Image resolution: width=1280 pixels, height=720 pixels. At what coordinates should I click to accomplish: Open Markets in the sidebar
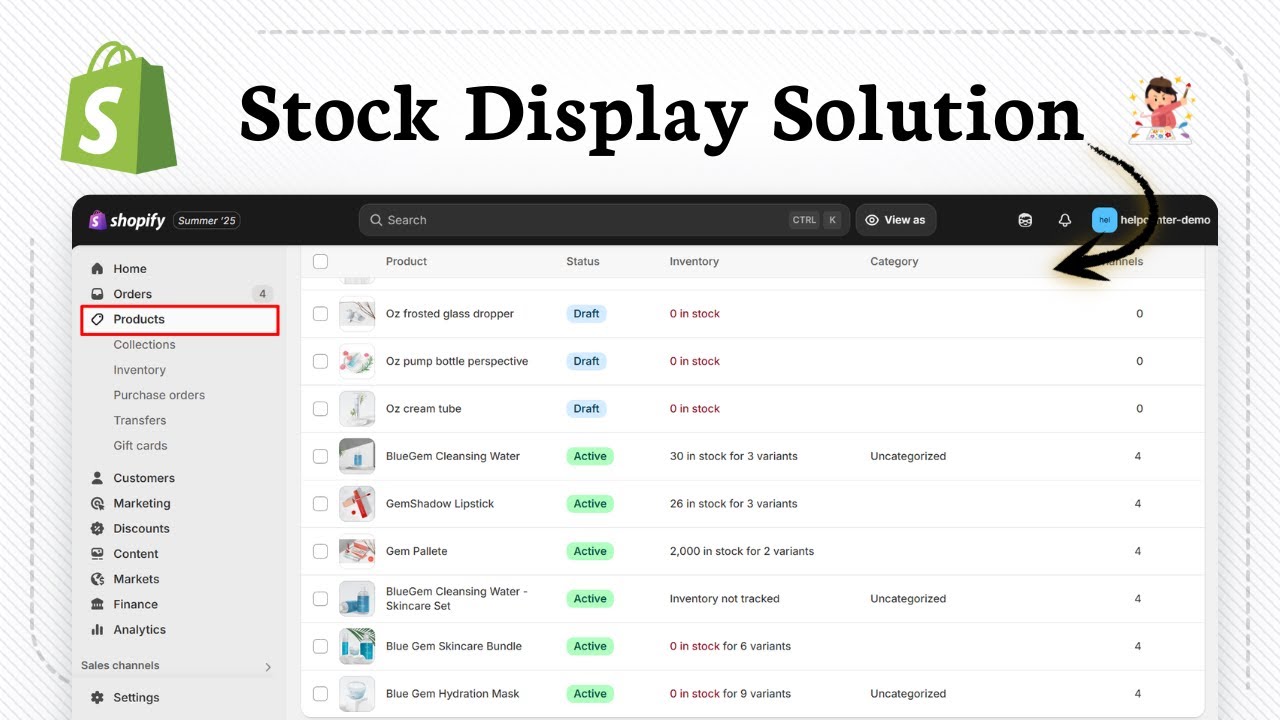click(136, 579)
